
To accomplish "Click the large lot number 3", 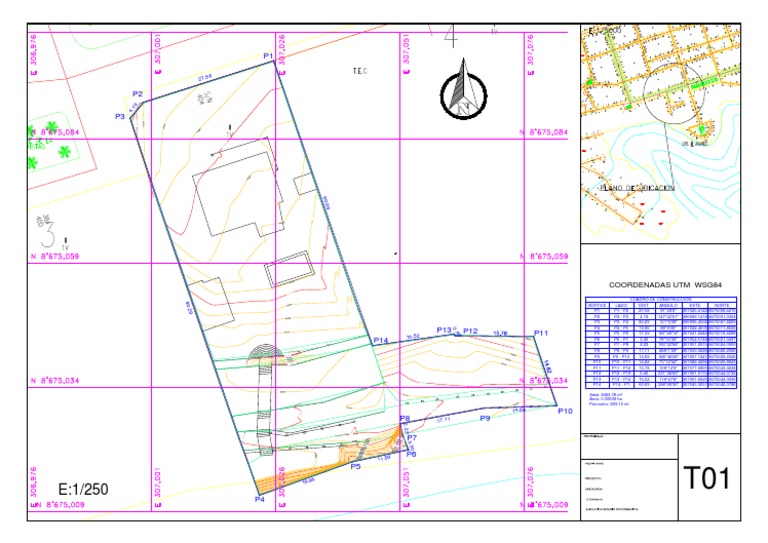I will (x=47, y=234).
